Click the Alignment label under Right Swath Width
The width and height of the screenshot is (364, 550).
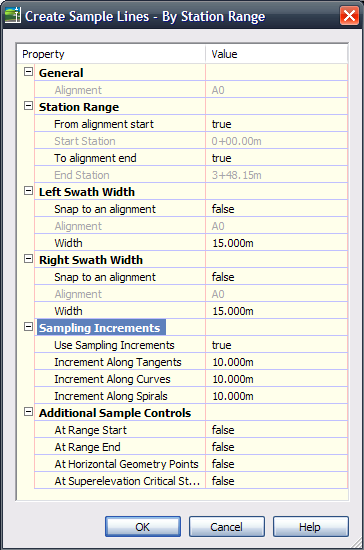78,294
